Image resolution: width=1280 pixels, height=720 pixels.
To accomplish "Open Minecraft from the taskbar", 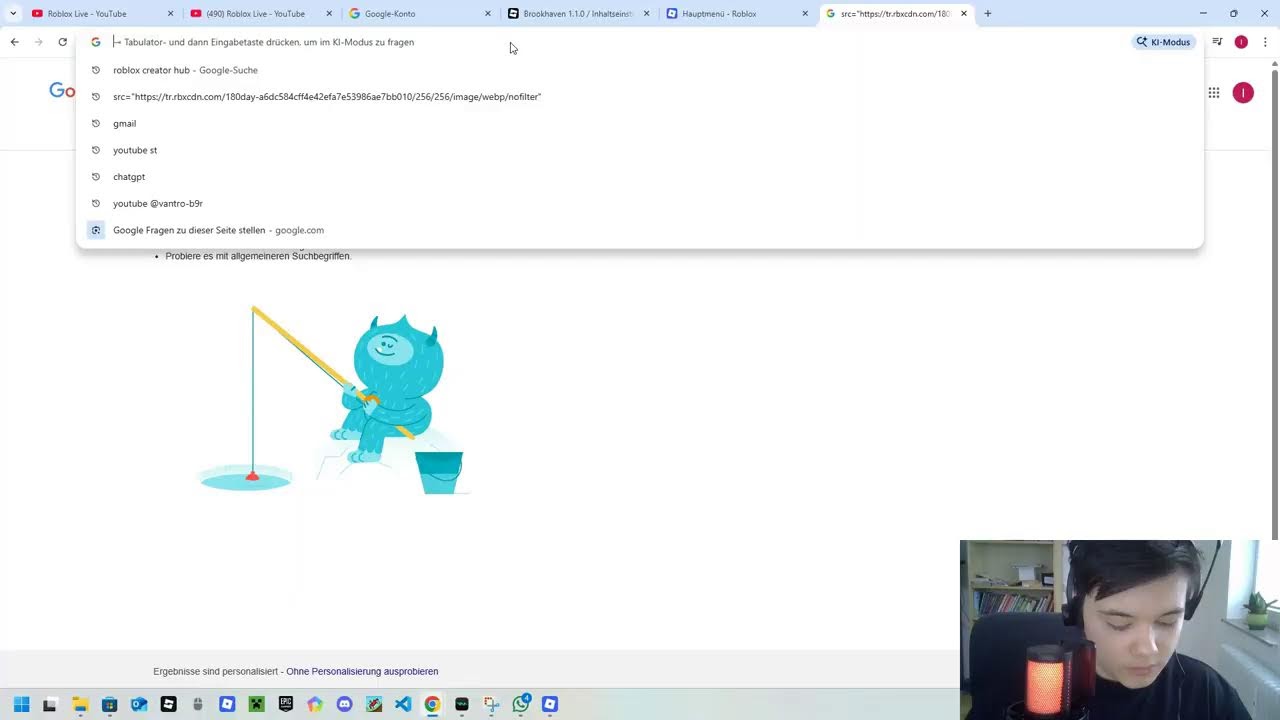I will click(256, 704).
